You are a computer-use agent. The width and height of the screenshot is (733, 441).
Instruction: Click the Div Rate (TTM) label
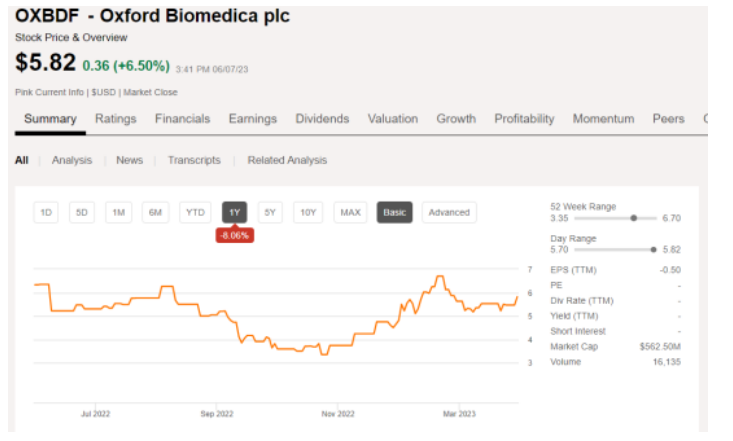coord(582,301)
